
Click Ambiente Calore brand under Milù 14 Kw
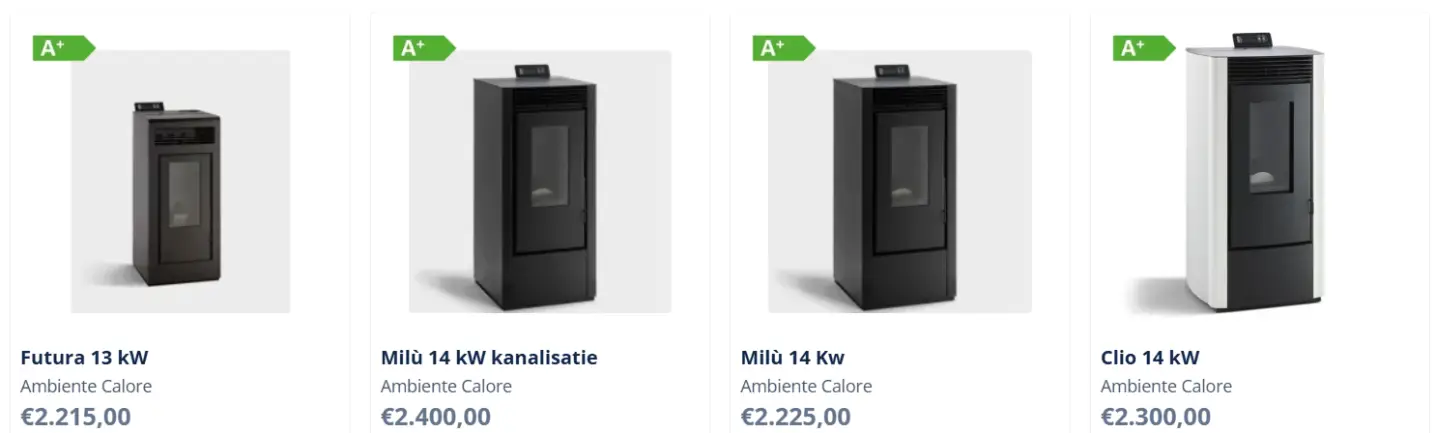coord(806,386)
